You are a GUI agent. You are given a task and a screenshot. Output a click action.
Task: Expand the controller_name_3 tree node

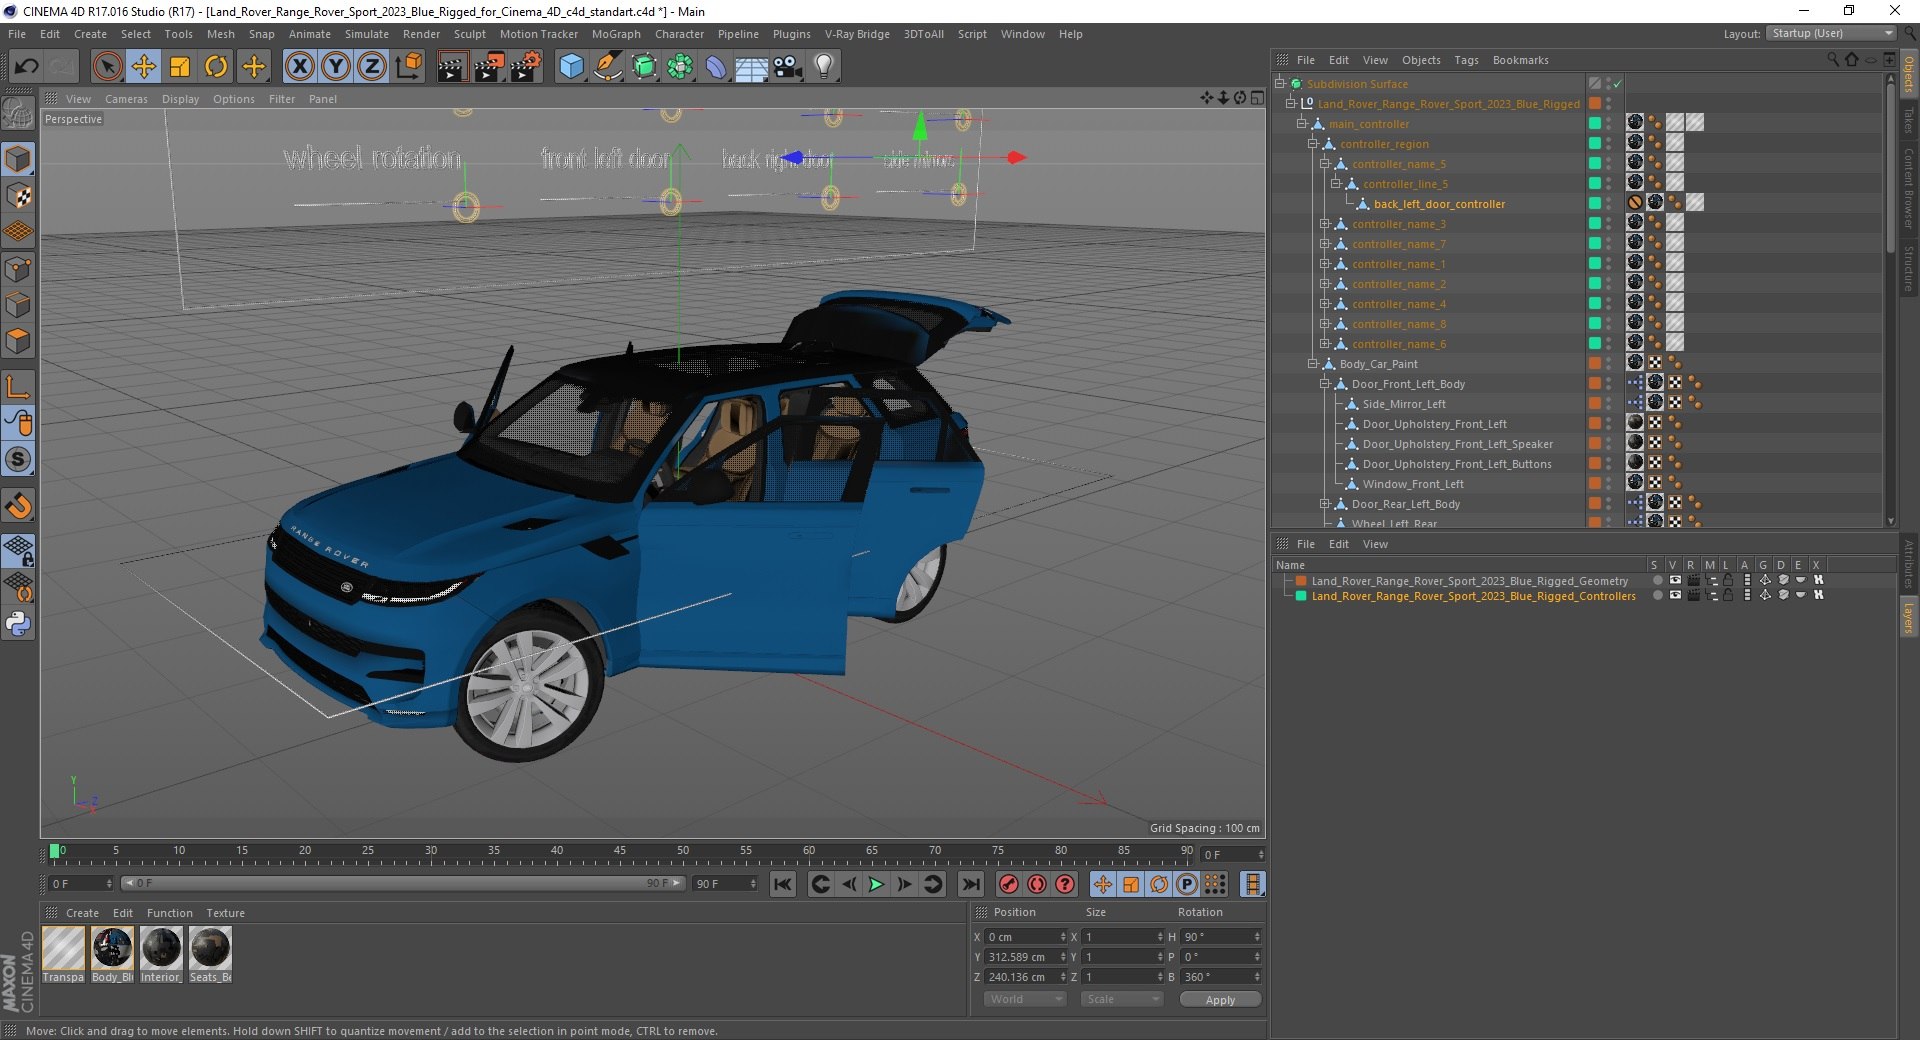pyautogui.click(x=1324, y=224)
